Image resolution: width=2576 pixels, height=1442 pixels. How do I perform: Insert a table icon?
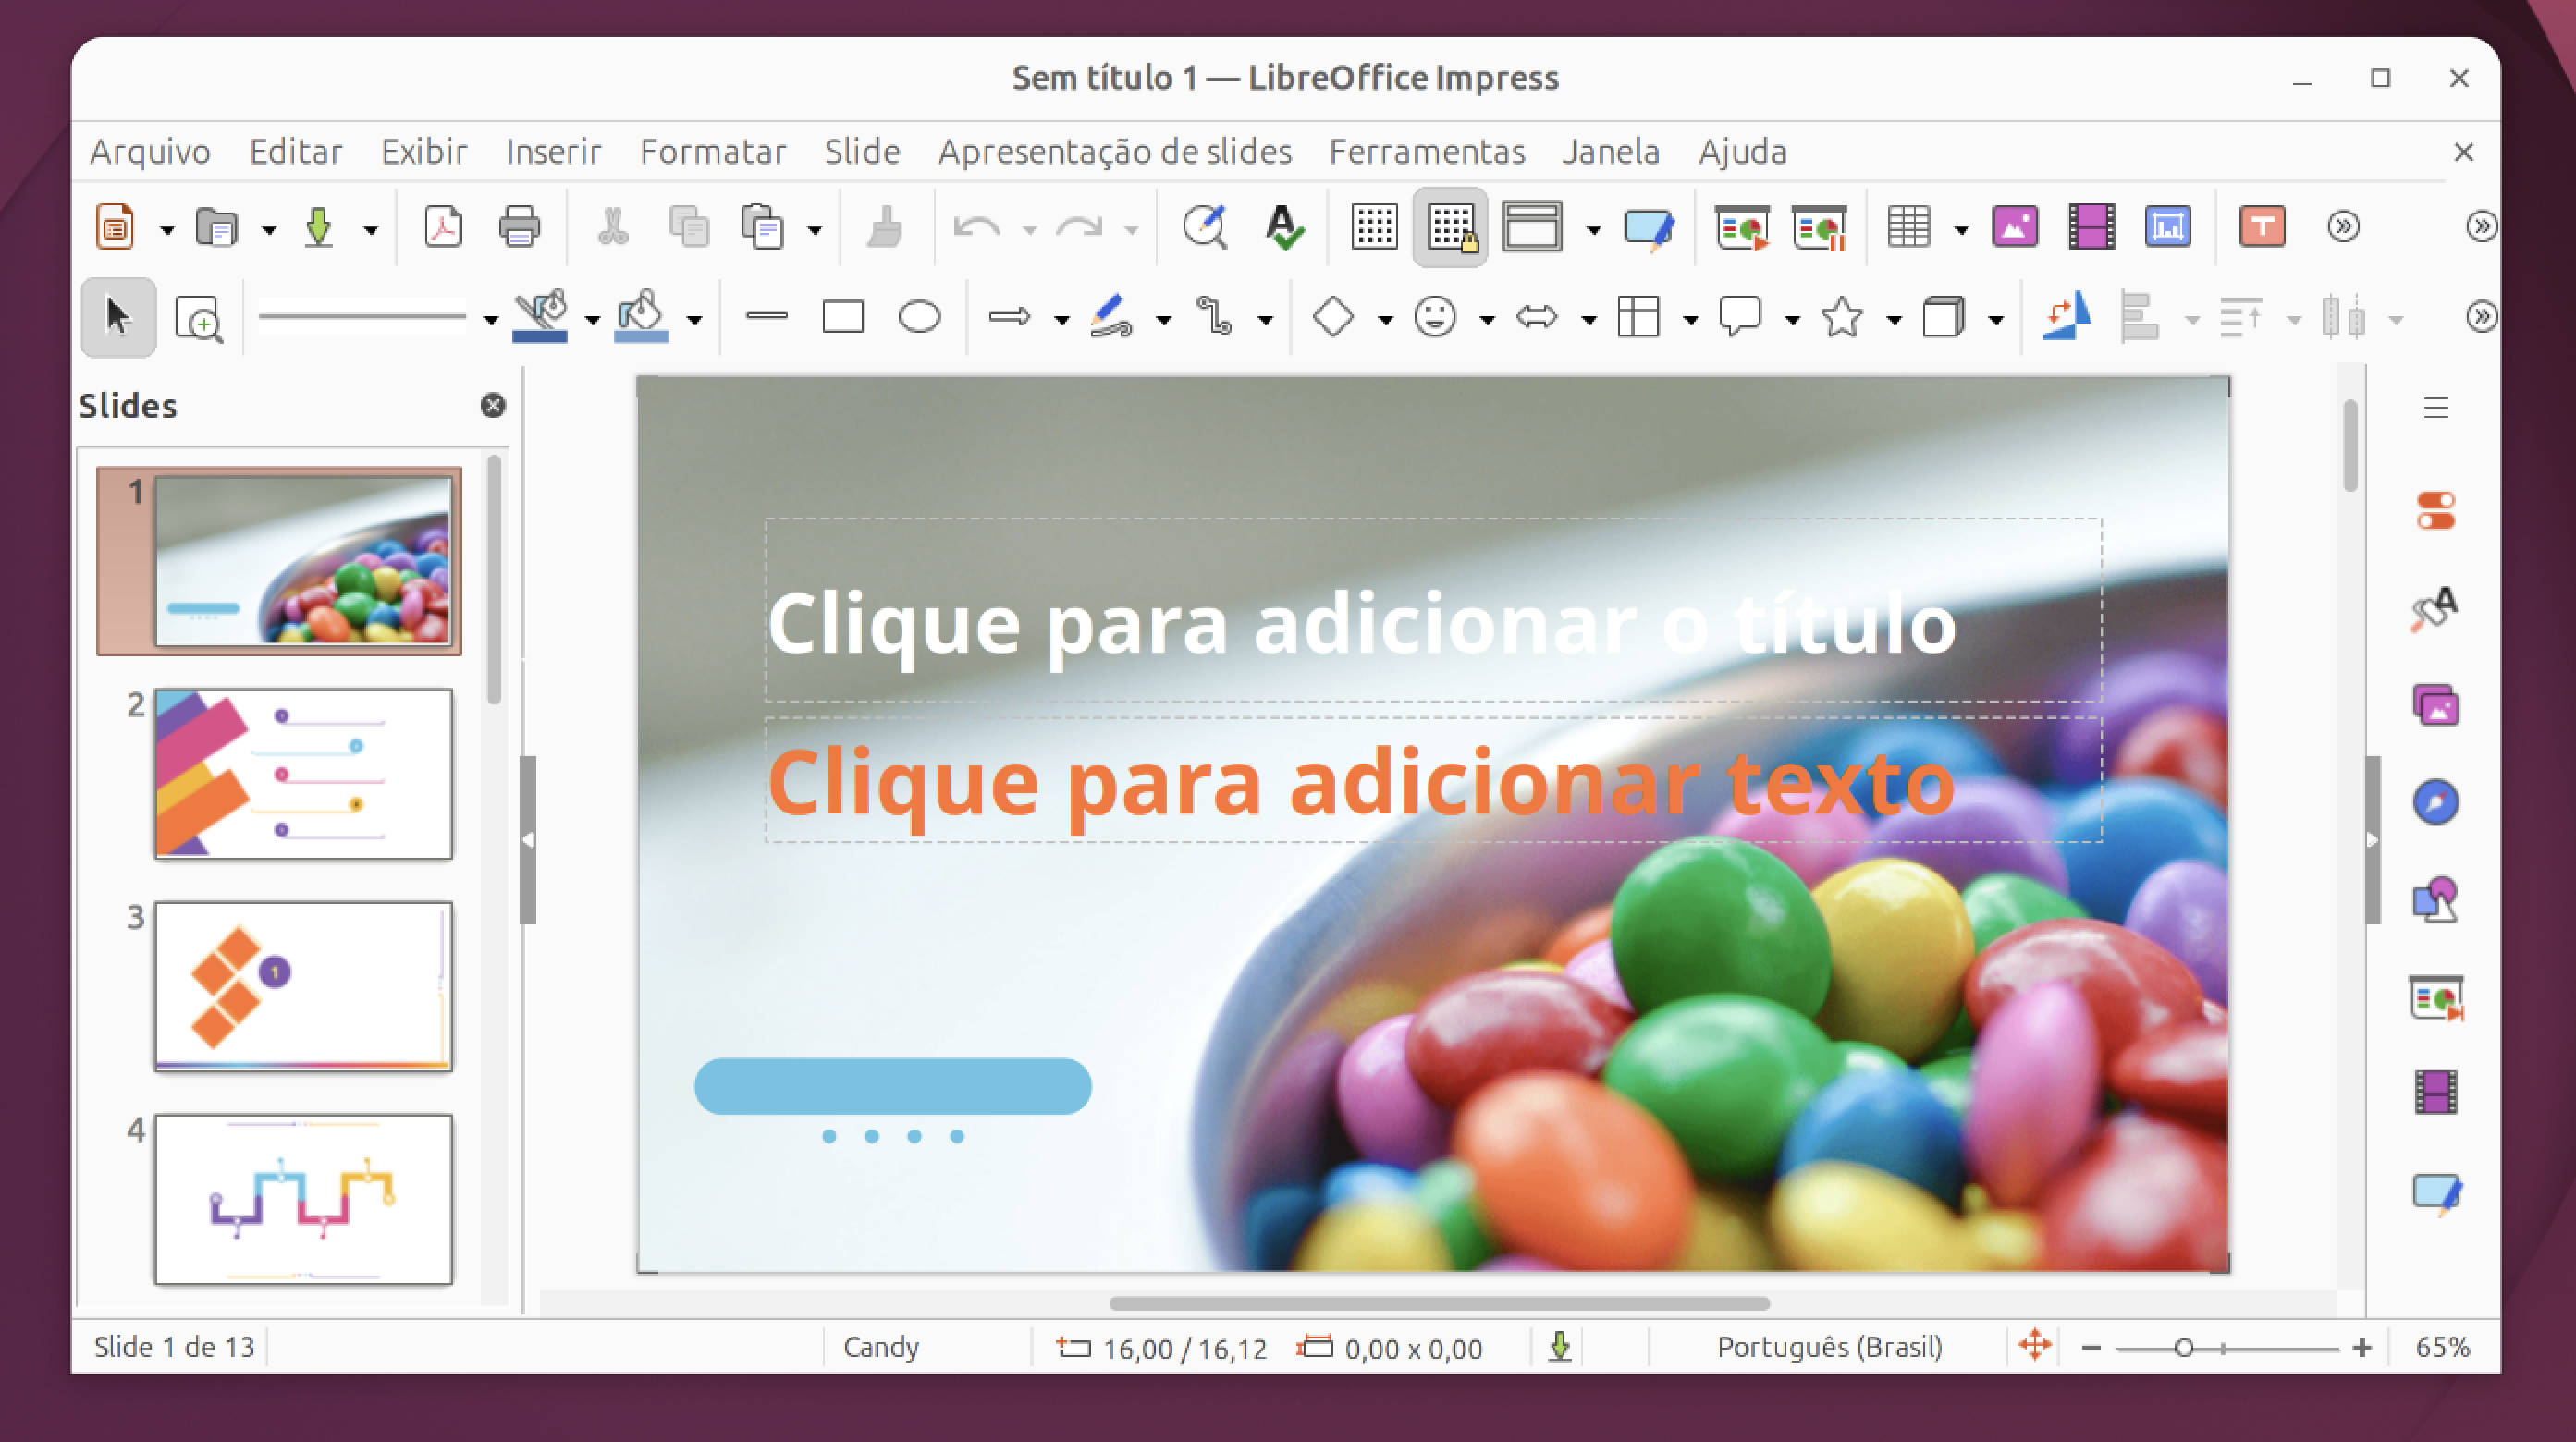coord(1908,227)
